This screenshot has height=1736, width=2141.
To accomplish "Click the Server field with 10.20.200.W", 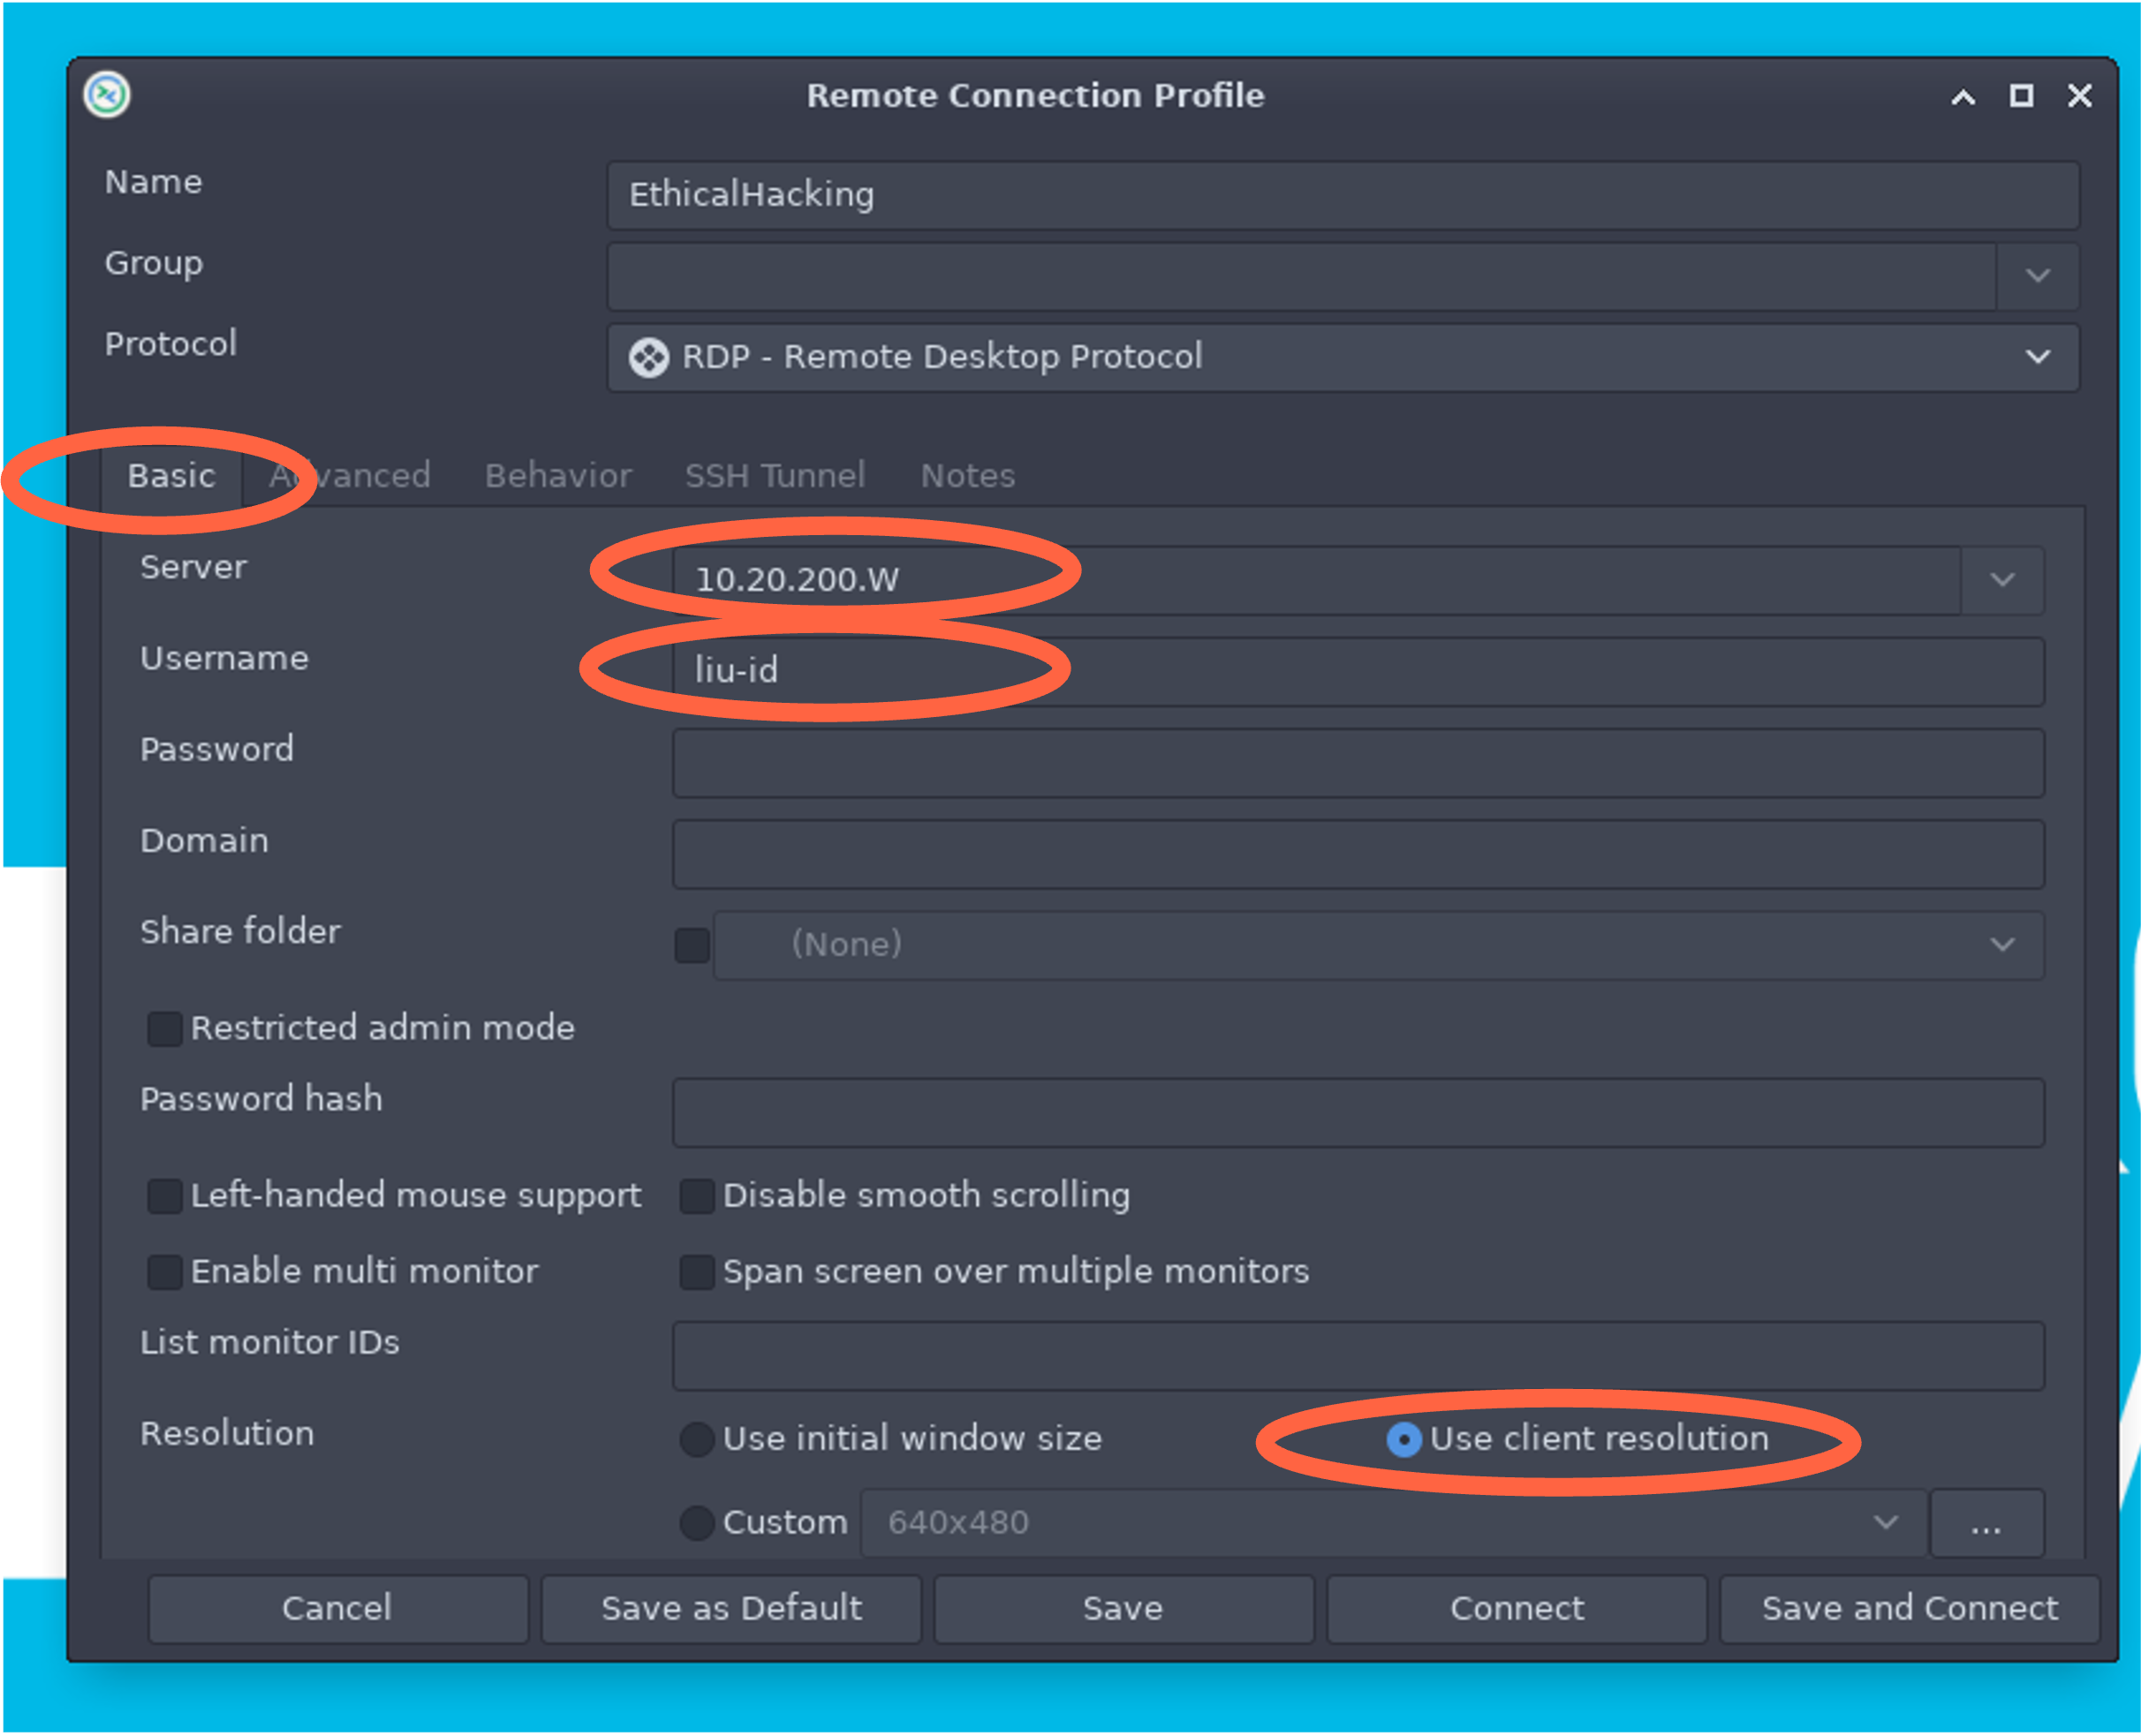I will 1316,580.
